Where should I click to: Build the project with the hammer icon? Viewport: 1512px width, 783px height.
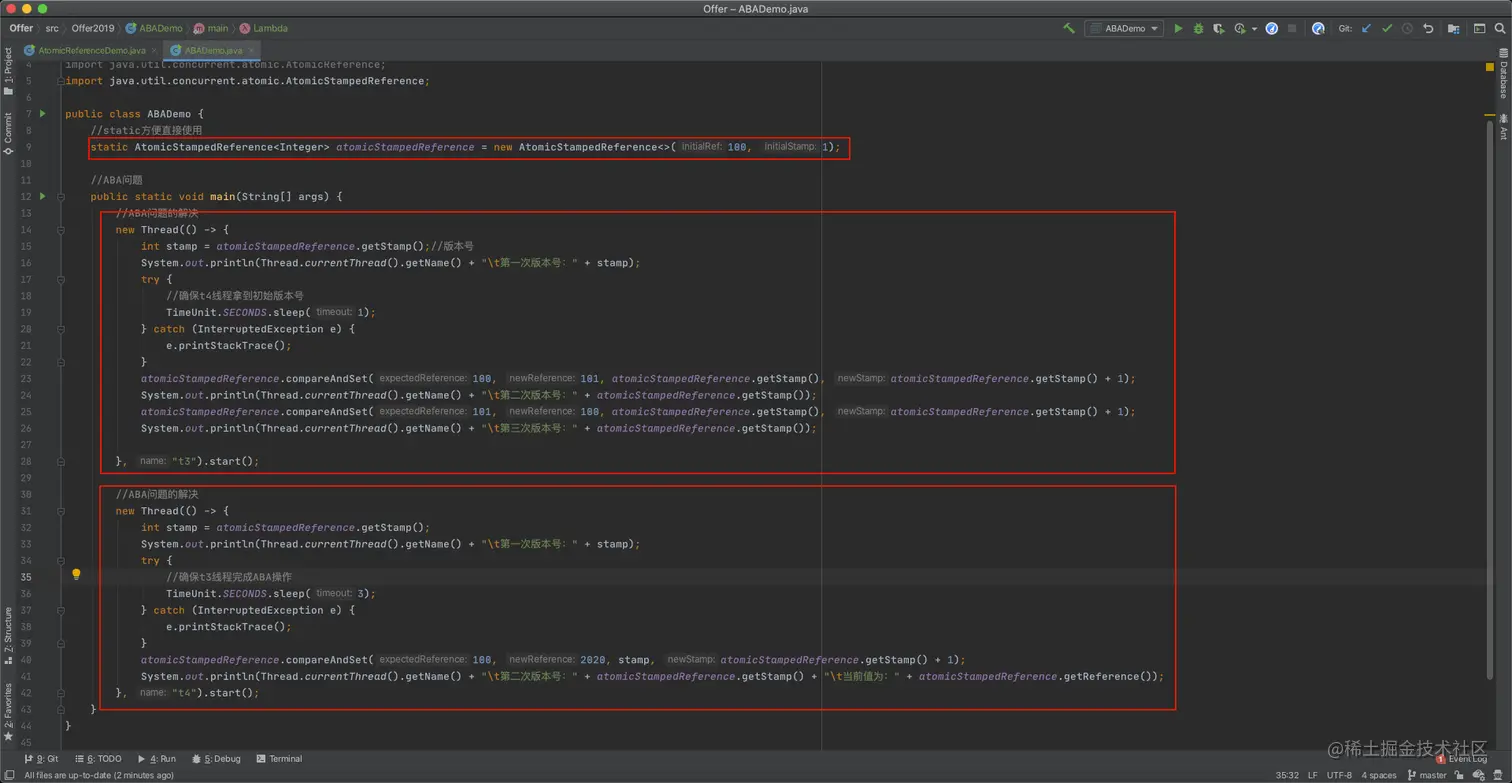(1069, 28)
